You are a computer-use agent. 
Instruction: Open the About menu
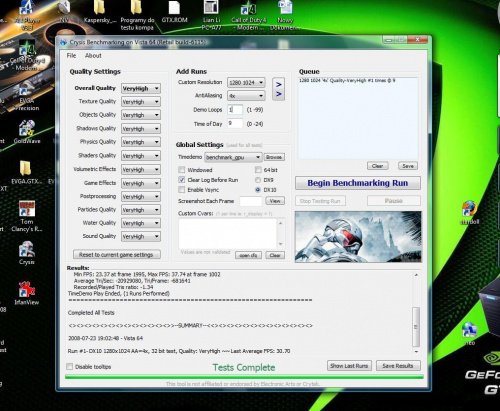pos(93,56)
